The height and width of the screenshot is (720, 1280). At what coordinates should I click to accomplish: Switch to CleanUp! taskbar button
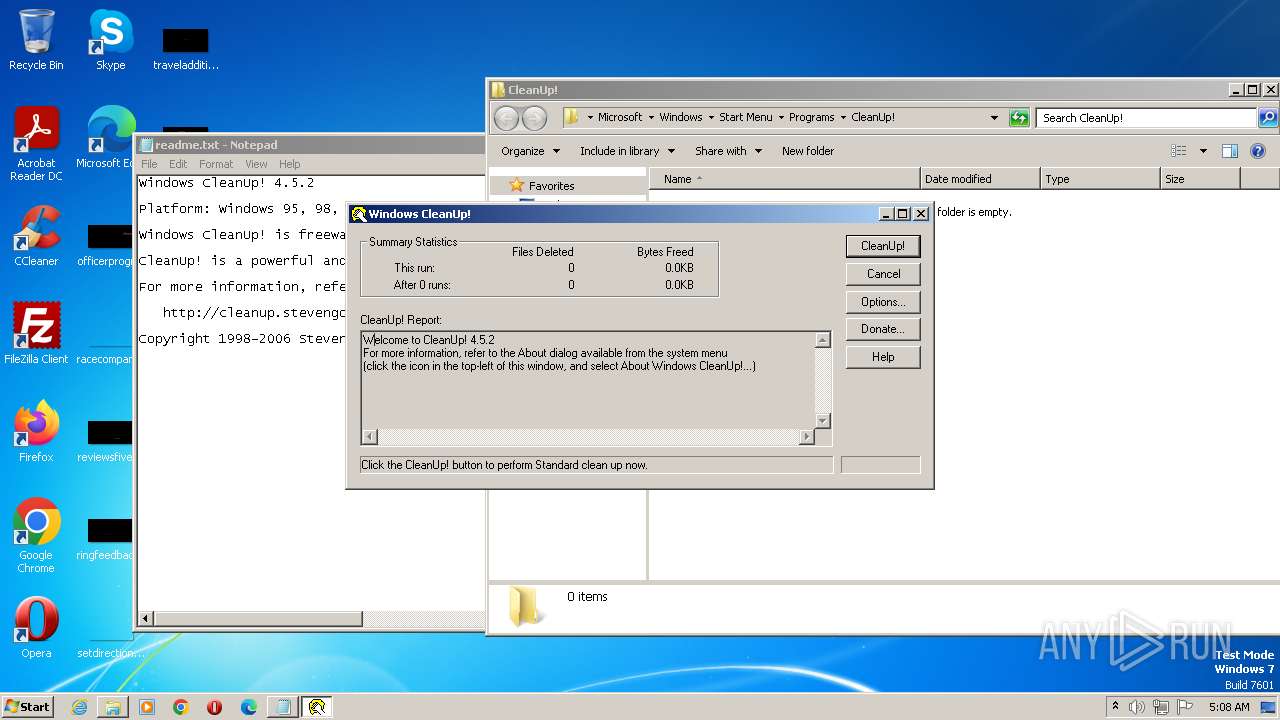tap(317, 707)
